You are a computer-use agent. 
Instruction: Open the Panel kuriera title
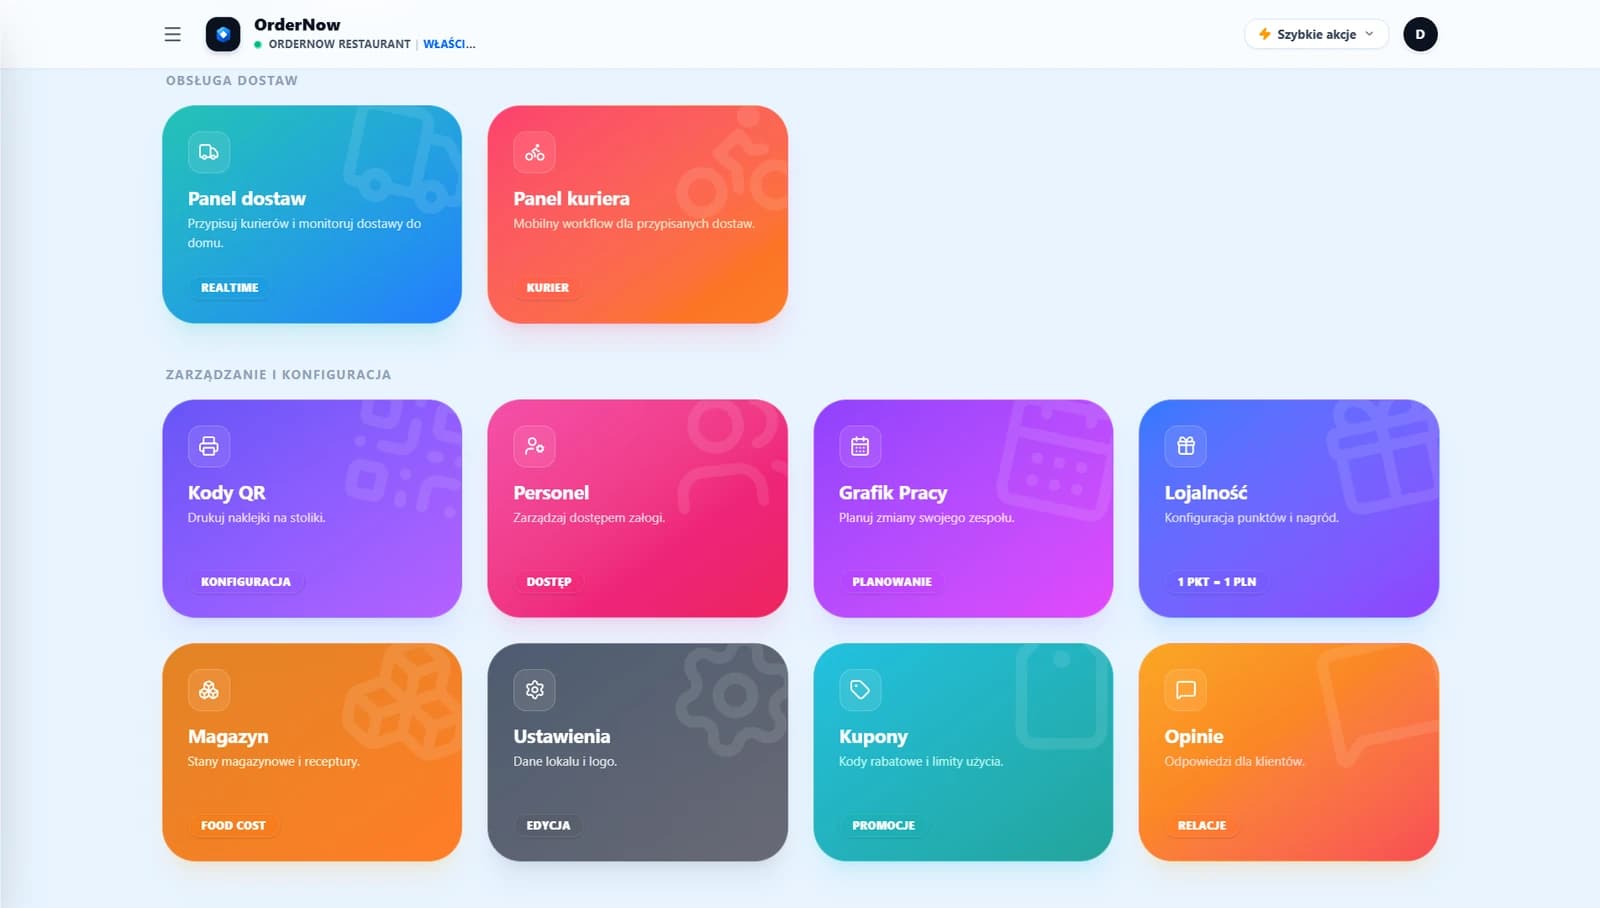(572, 199)
